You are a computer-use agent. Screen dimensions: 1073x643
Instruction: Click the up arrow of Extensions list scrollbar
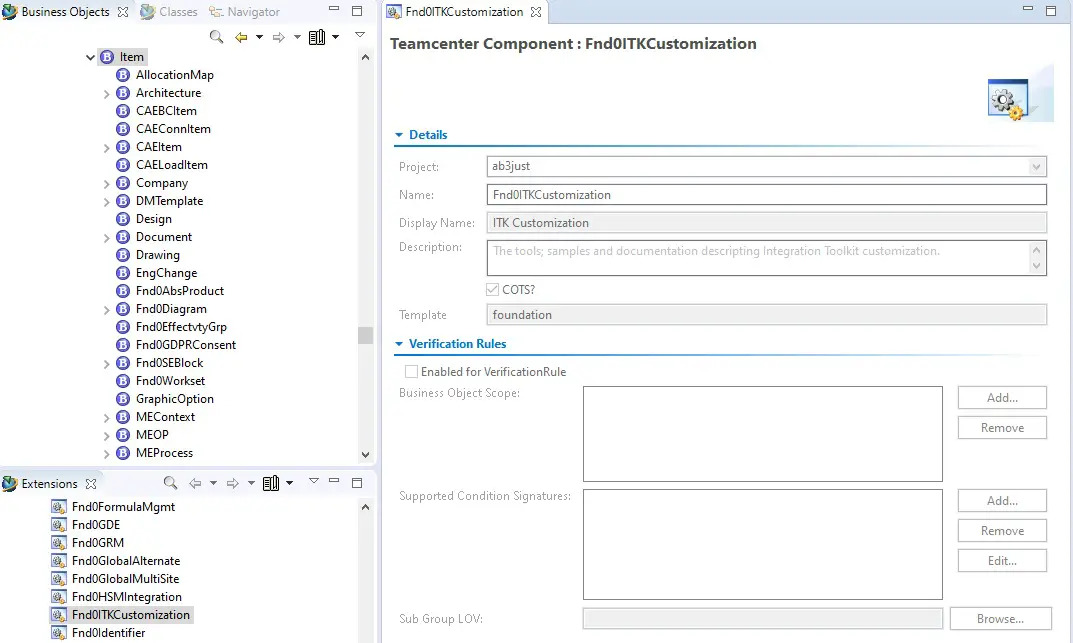[365, 507]
